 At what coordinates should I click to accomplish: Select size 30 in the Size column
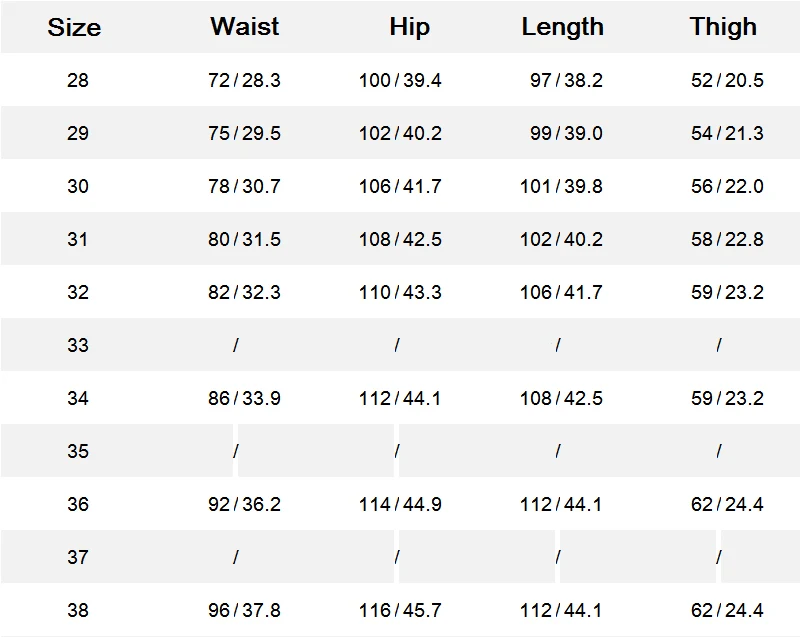(x=78, y=186)
